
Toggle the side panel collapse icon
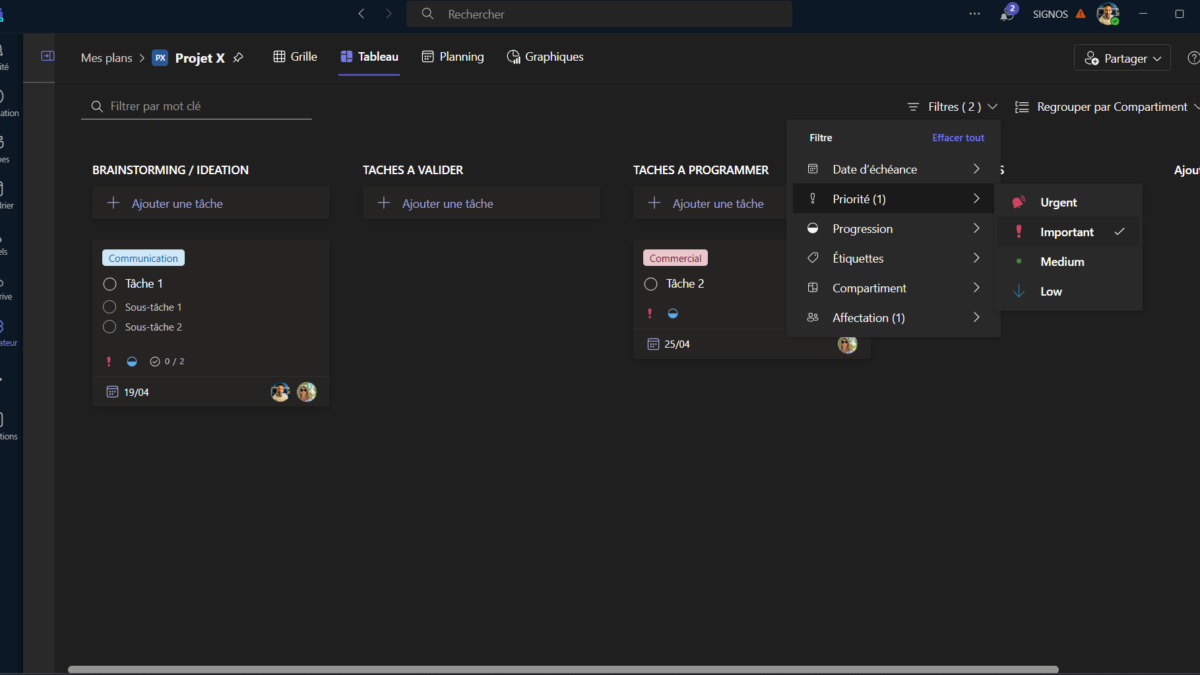point(47,57)
